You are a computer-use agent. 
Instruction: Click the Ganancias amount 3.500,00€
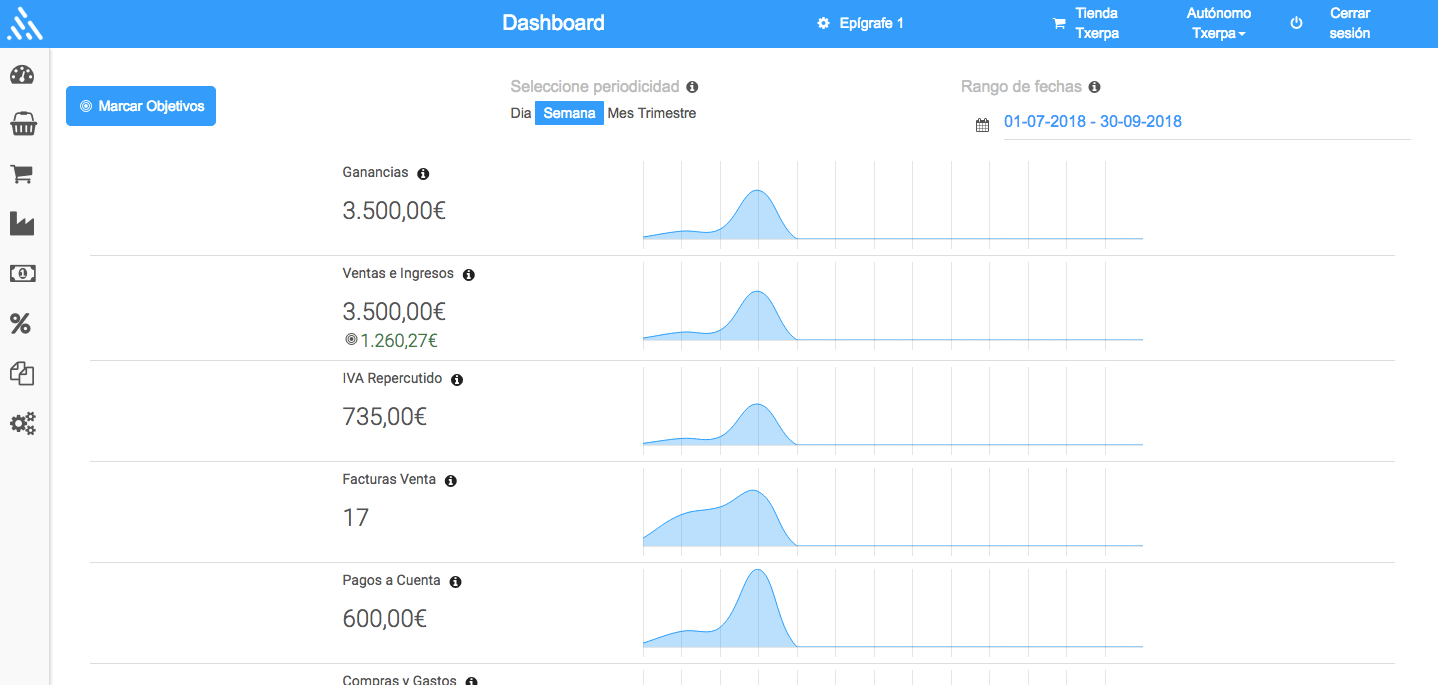click(x=394, y=211)
